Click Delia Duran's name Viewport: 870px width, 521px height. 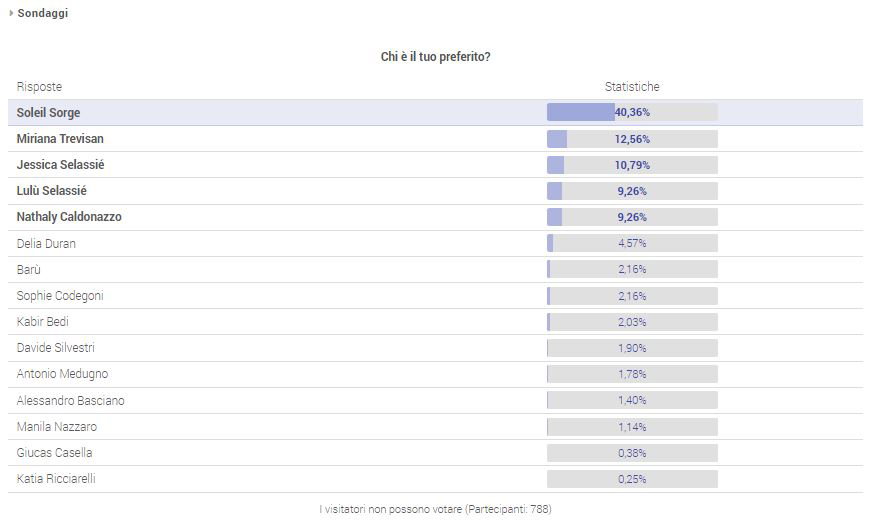click(x=46, y=243)
